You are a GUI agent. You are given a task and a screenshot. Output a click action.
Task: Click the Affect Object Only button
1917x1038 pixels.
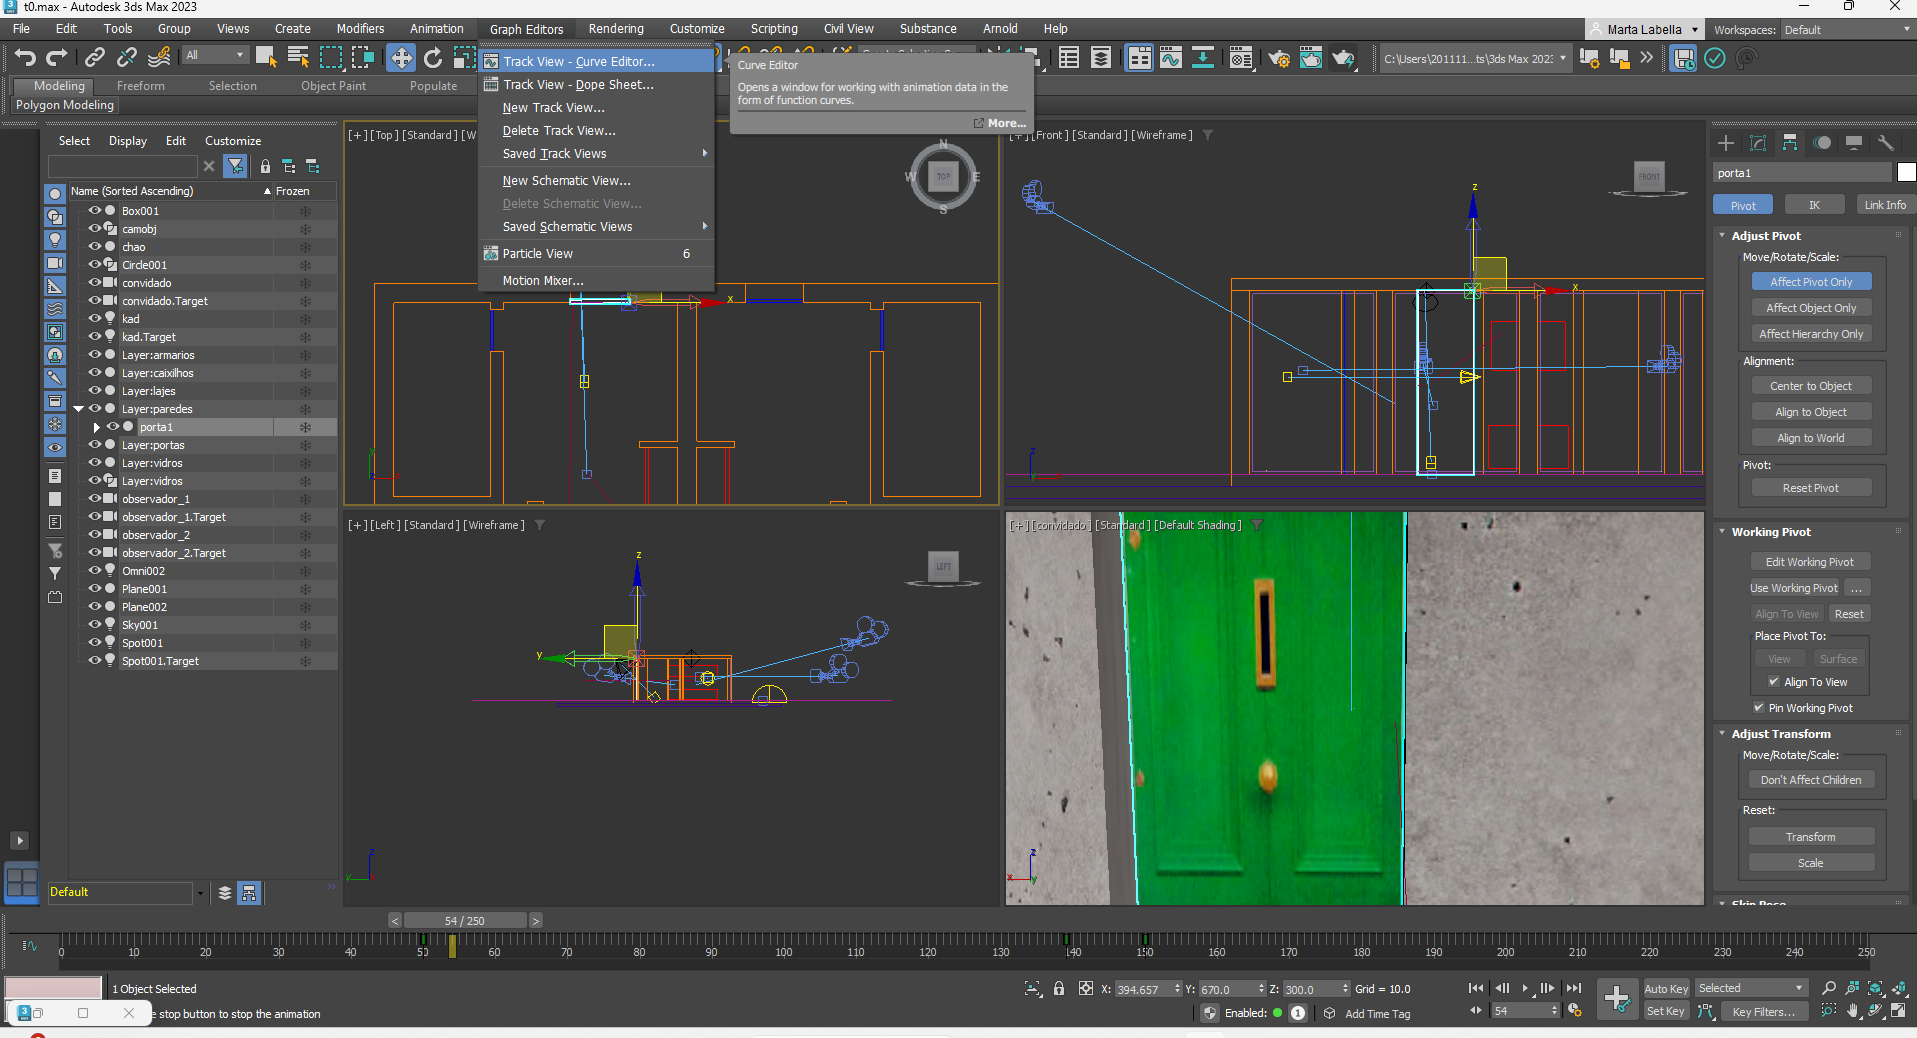[x=1810, y=308]
